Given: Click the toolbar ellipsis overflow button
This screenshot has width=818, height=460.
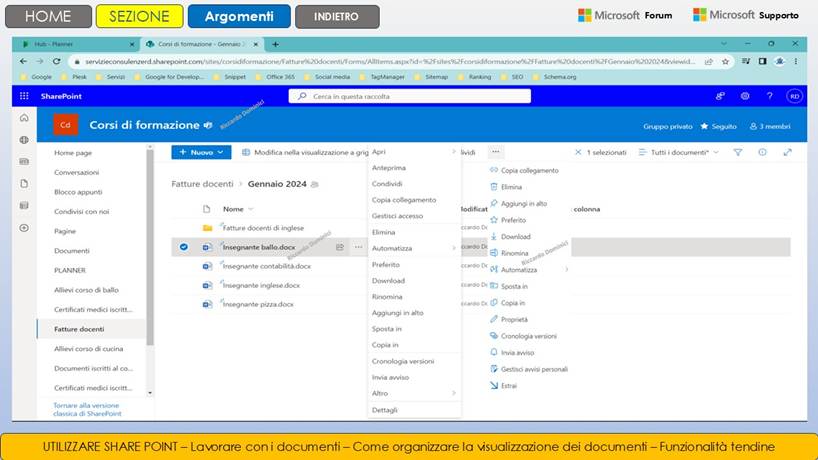Looking at the screenshot, I should [496, 152].
